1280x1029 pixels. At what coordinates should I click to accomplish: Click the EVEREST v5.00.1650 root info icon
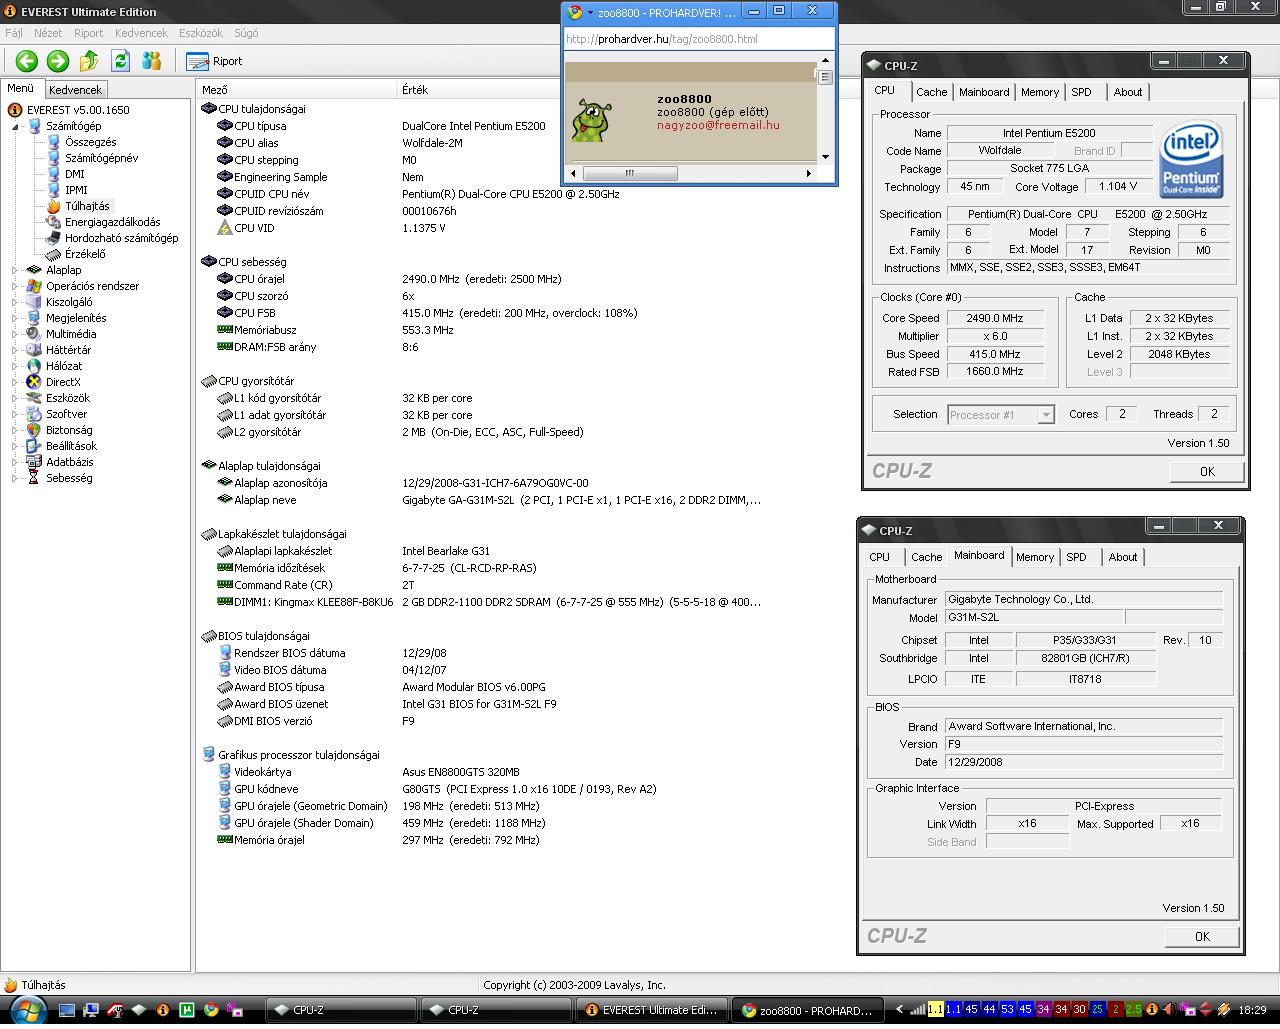[15, 110]
